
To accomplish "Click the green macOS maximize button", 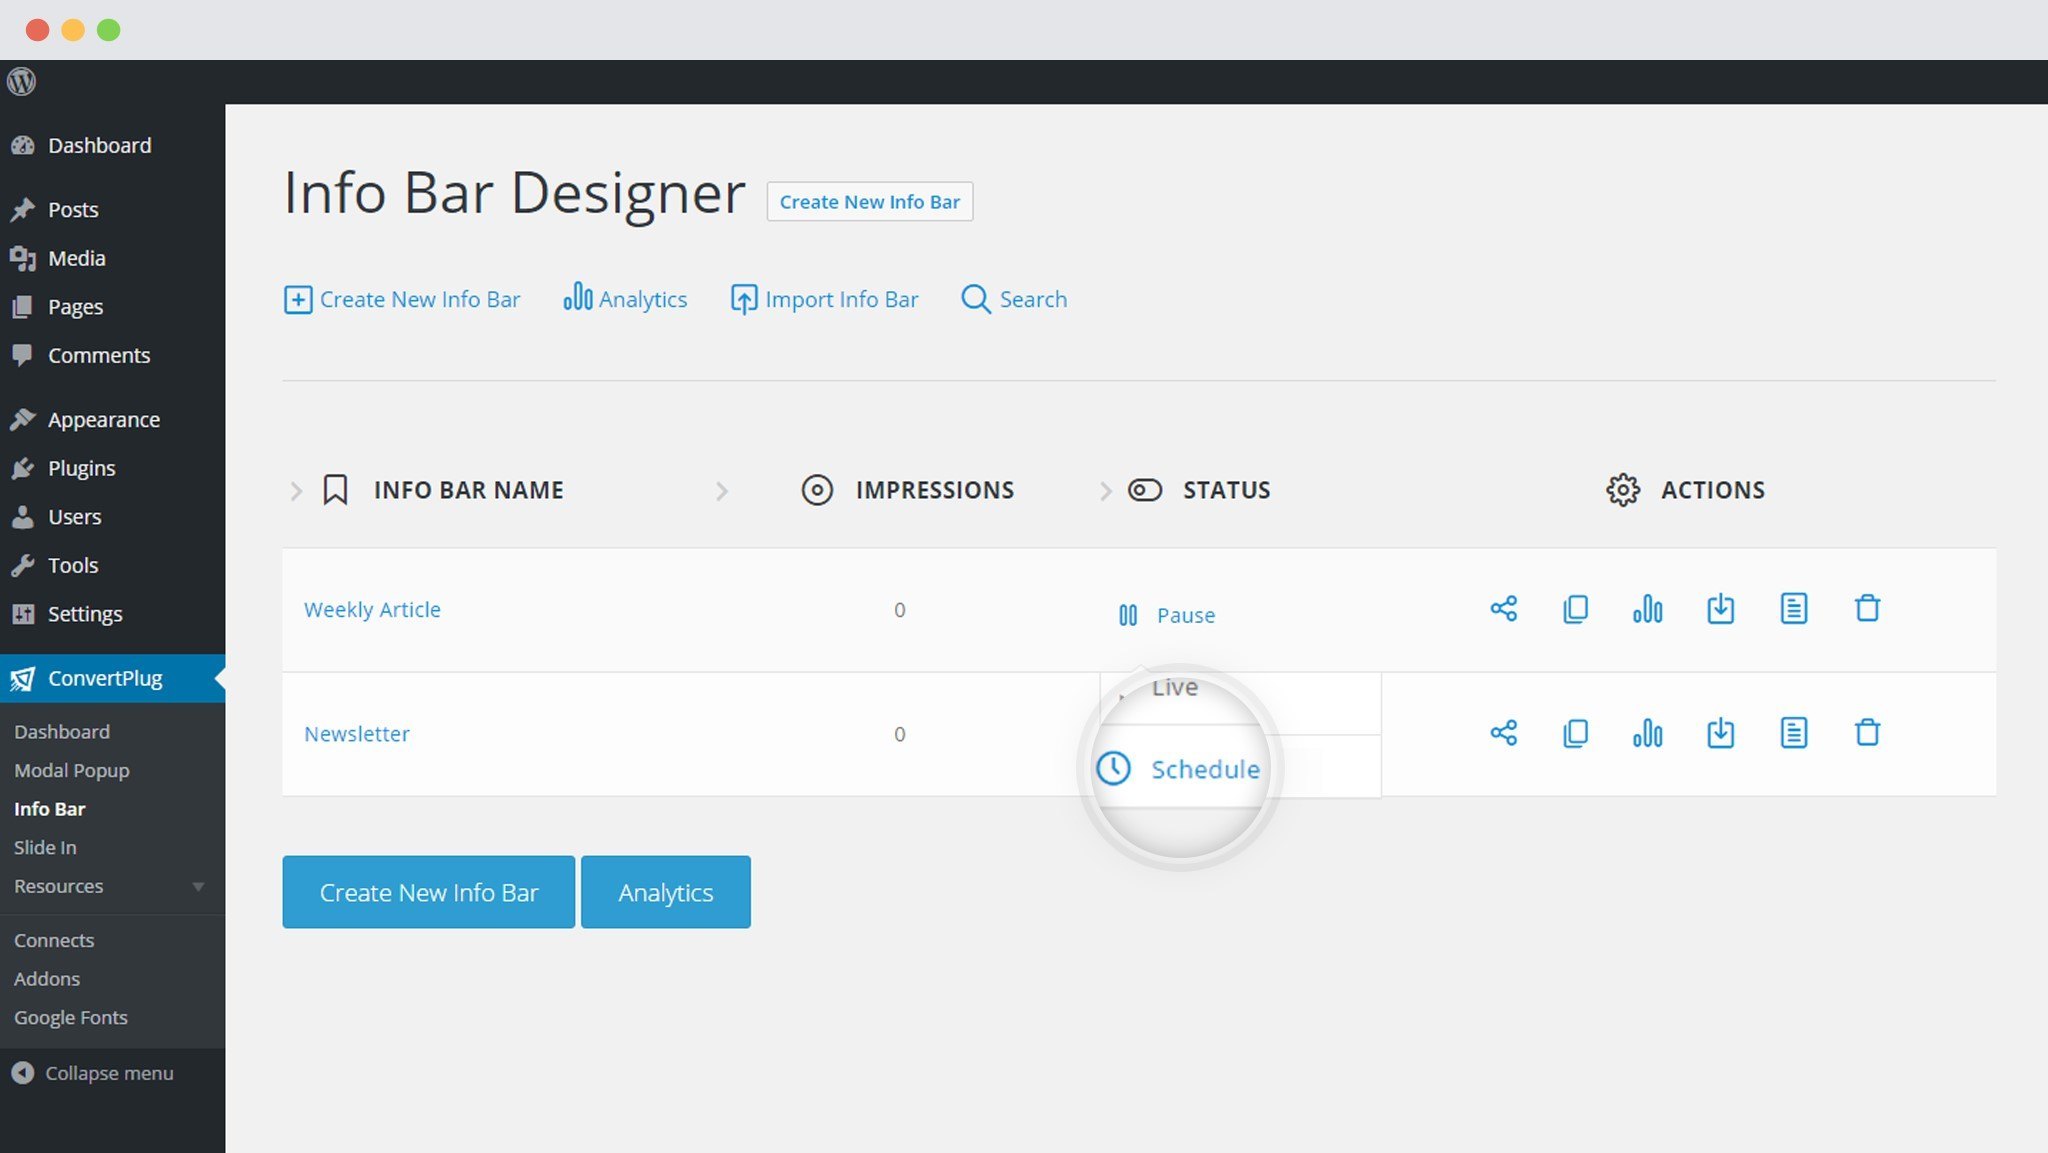I will [x=108, y=30].
